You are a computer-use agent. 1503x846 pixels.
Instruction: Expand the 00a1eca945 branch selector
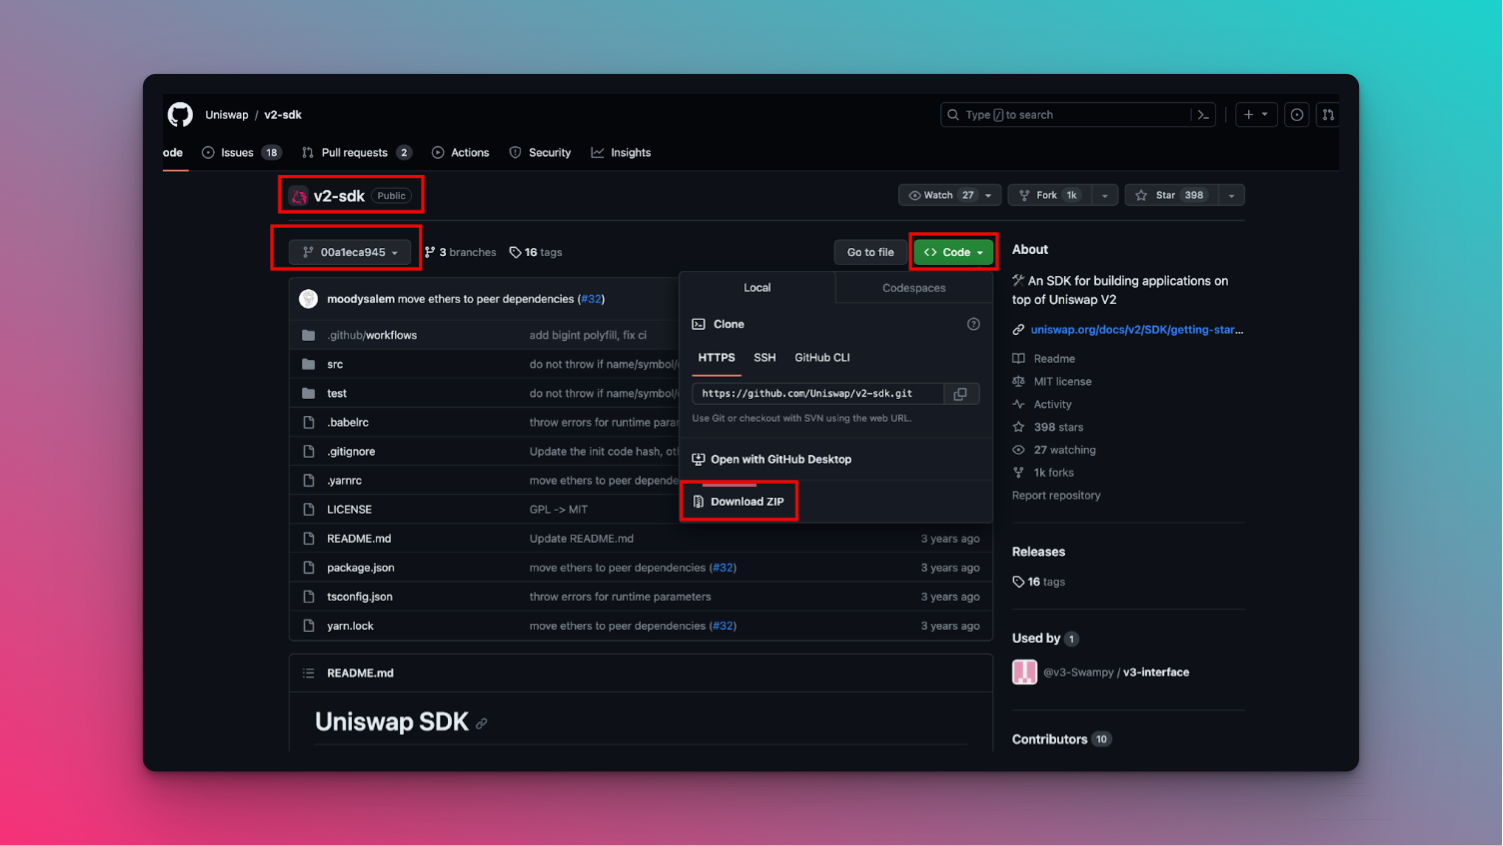point(350,252)
